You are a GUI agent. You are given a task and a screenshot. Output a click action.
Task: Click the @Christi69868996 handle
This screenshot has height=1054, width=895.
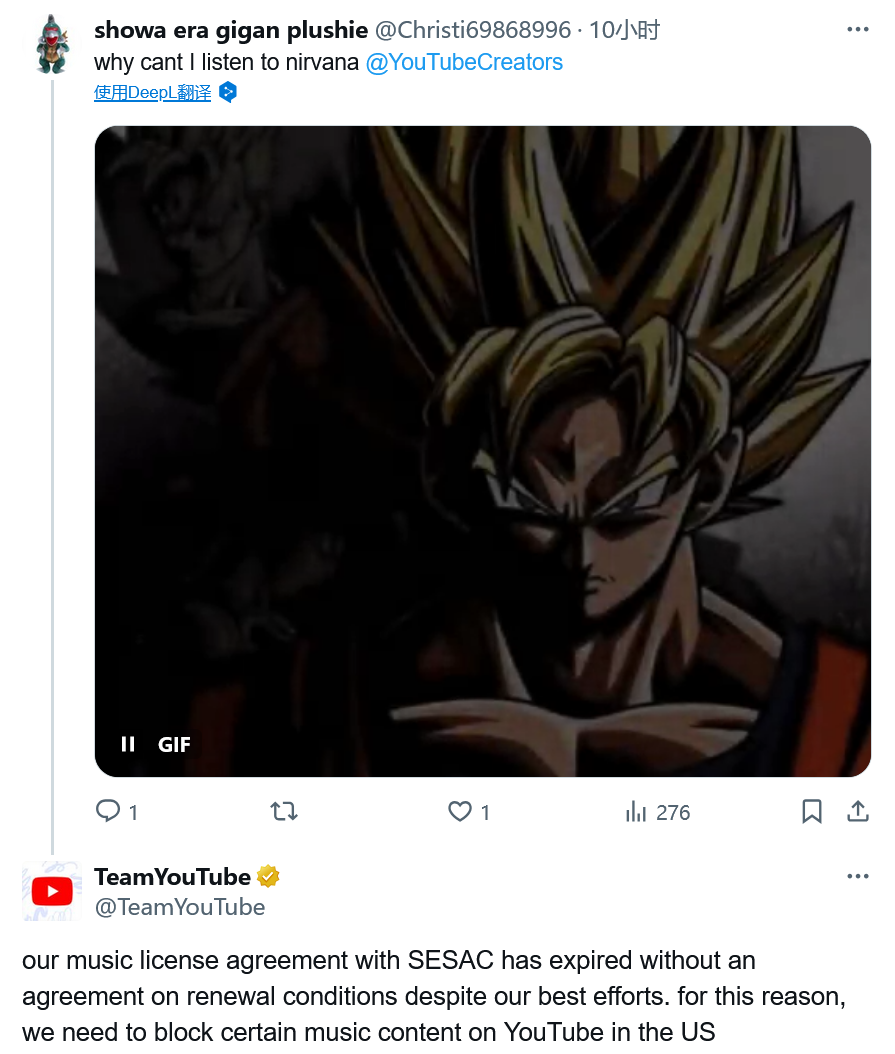click(472, 30)
